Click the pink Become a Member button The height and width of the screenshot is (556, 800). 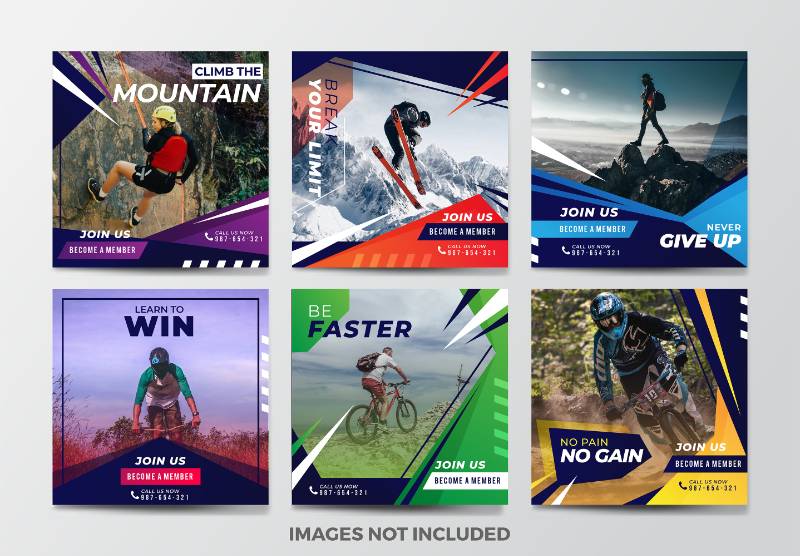click(160, 476)
